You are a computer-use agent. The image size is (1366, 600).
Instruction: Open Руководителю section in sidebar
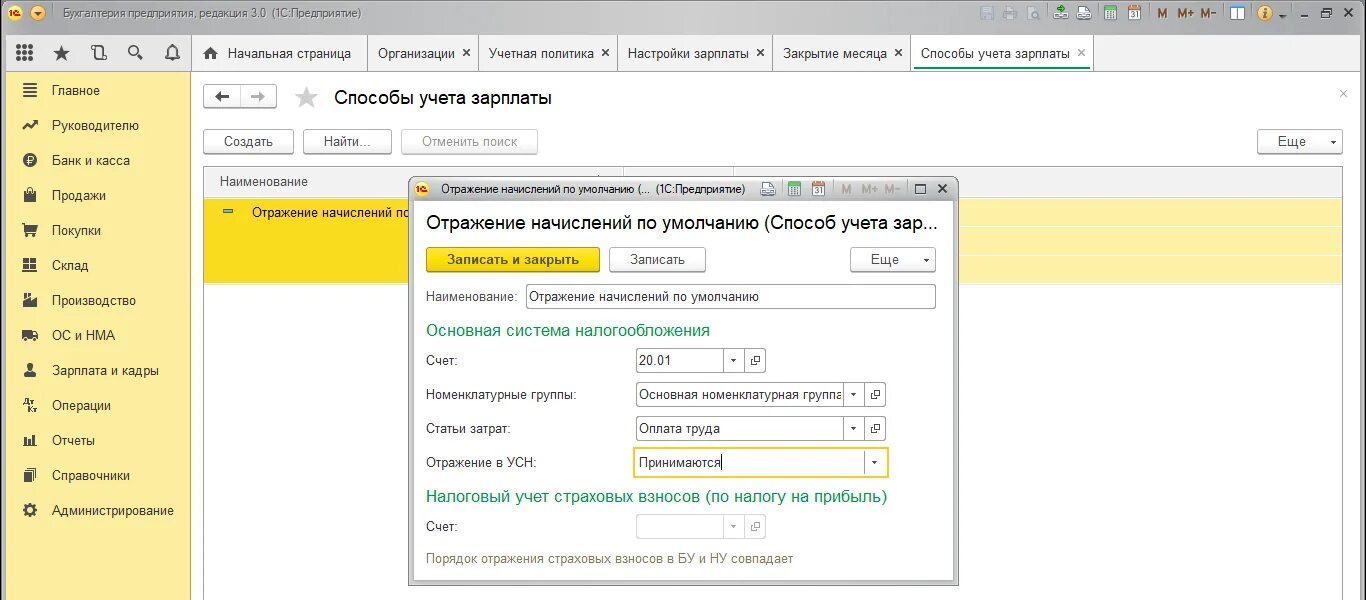tap(95, 125)
